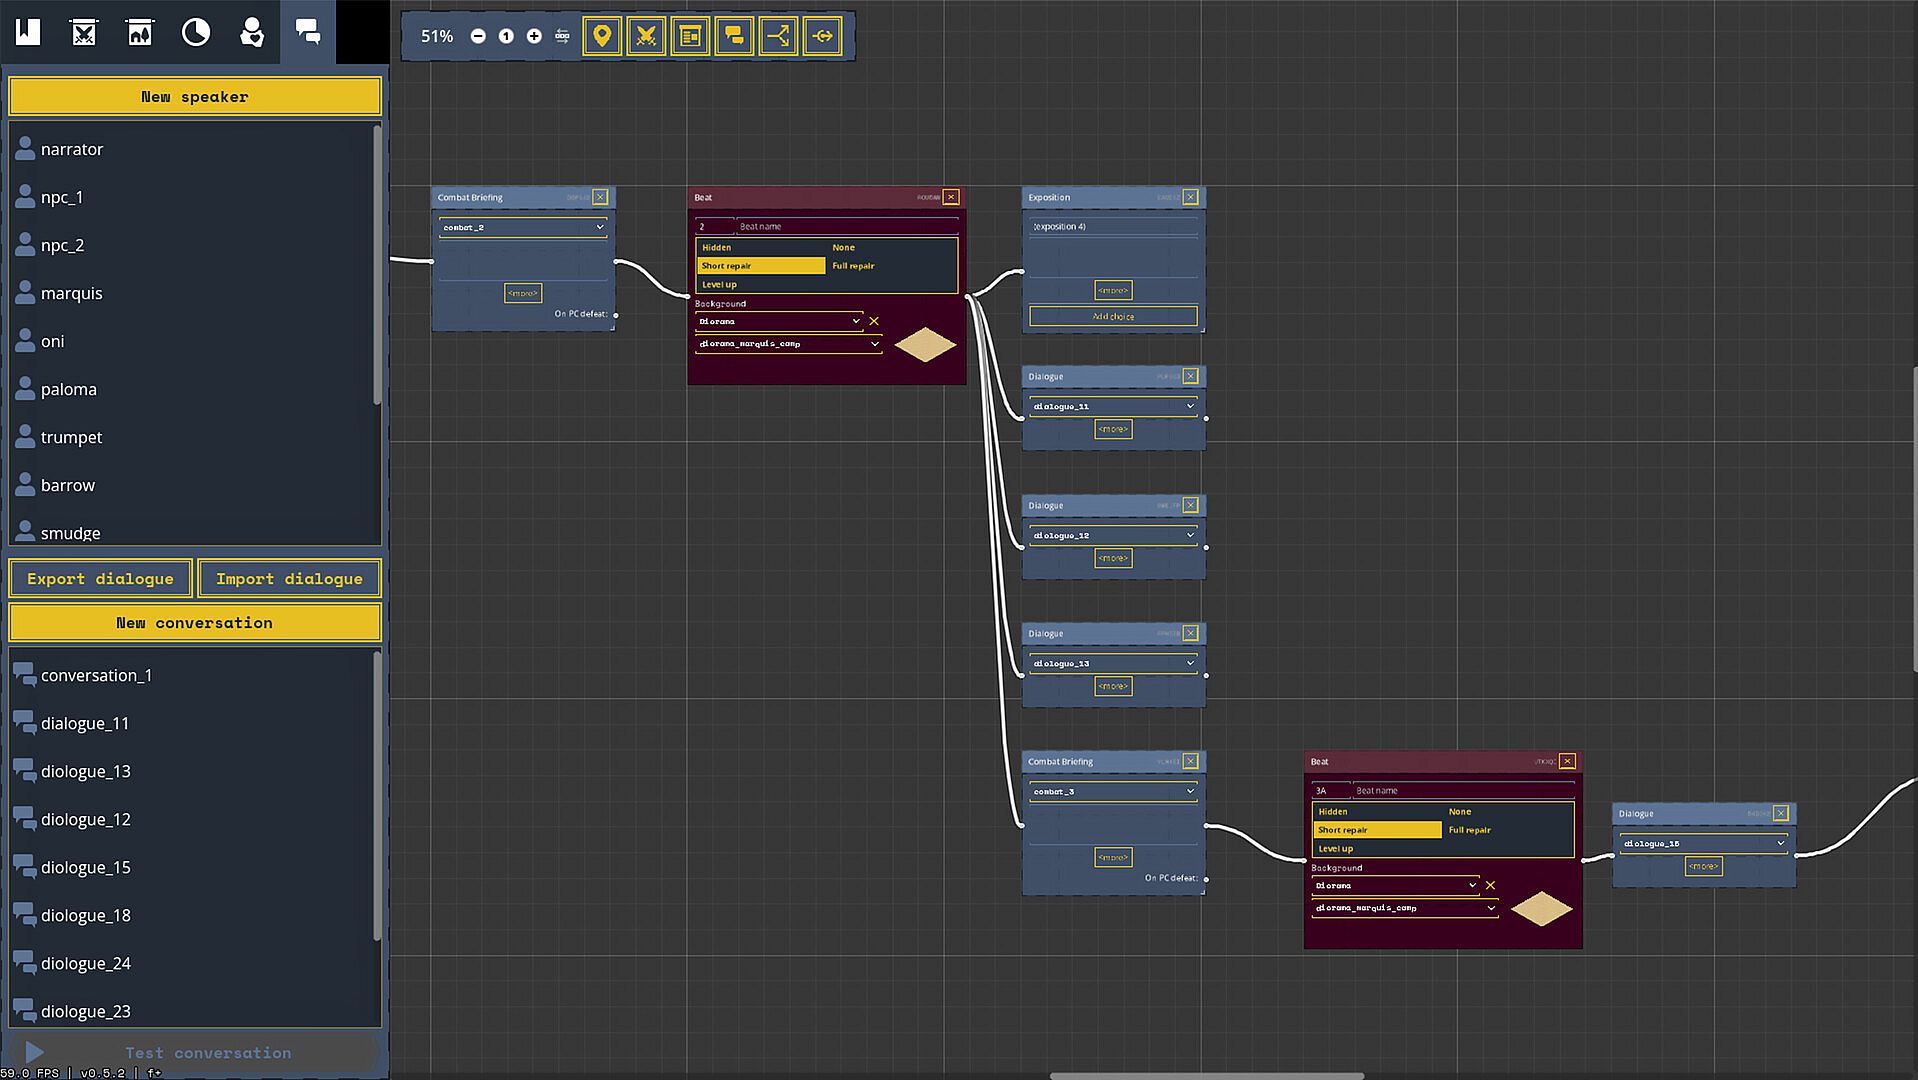
Task: Toggle Hidden in Beat 2 node
Action: click(761, 247)
